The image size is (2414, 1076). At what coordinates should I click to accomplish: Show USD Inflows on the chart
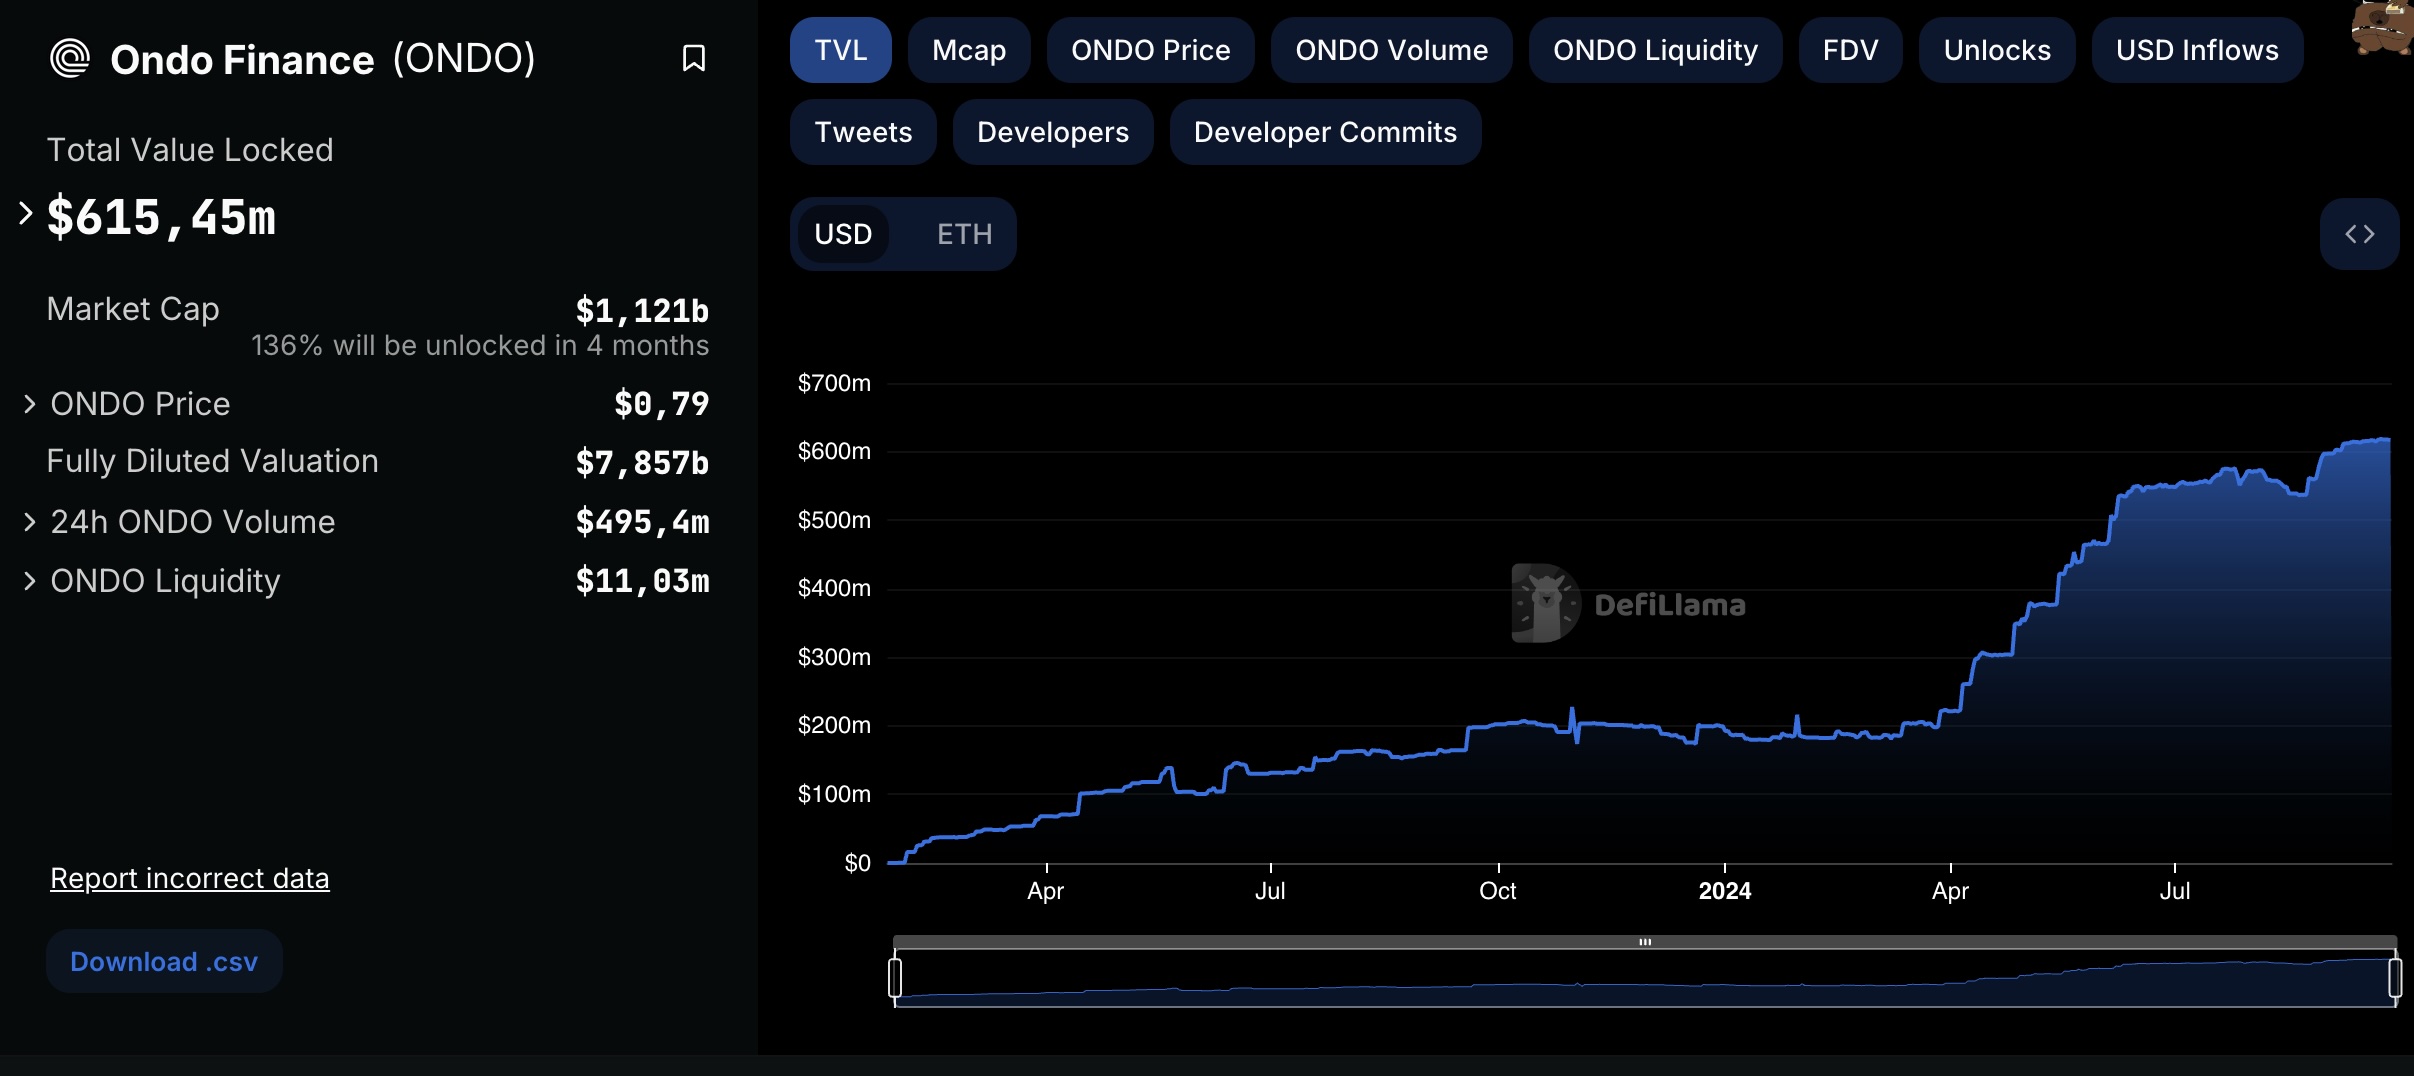click(x=2197, y=50)
